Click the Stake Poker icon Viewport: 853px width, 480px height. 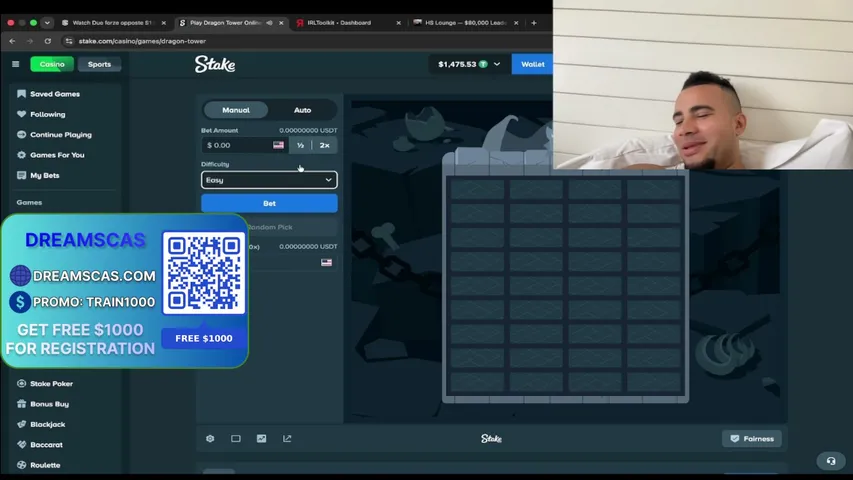[x=21, y=384]
